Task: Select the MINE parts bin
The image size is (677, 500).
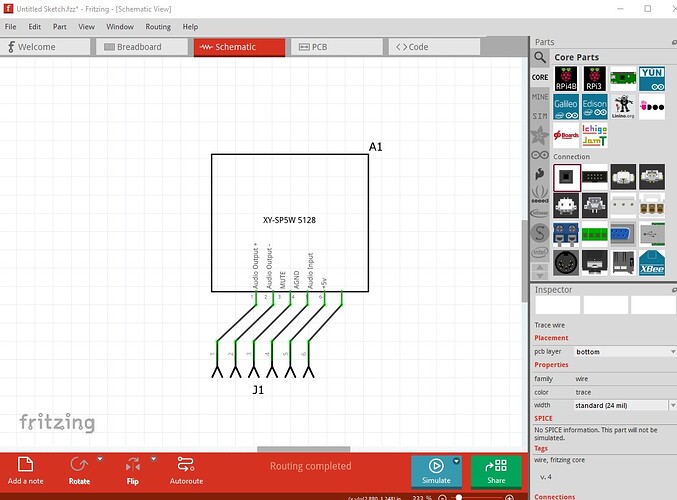Action: tap(540, 97)
